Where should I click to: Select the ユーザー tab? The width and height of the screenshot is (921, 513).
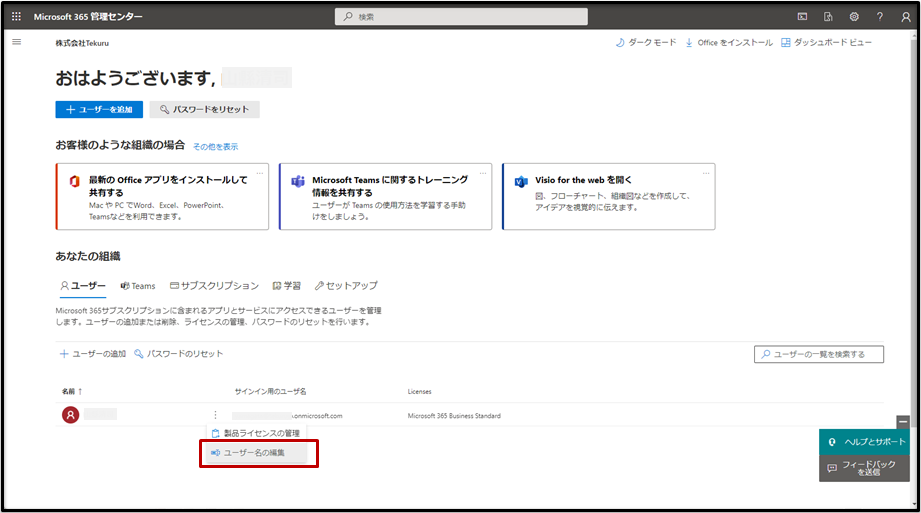[83, 286]
